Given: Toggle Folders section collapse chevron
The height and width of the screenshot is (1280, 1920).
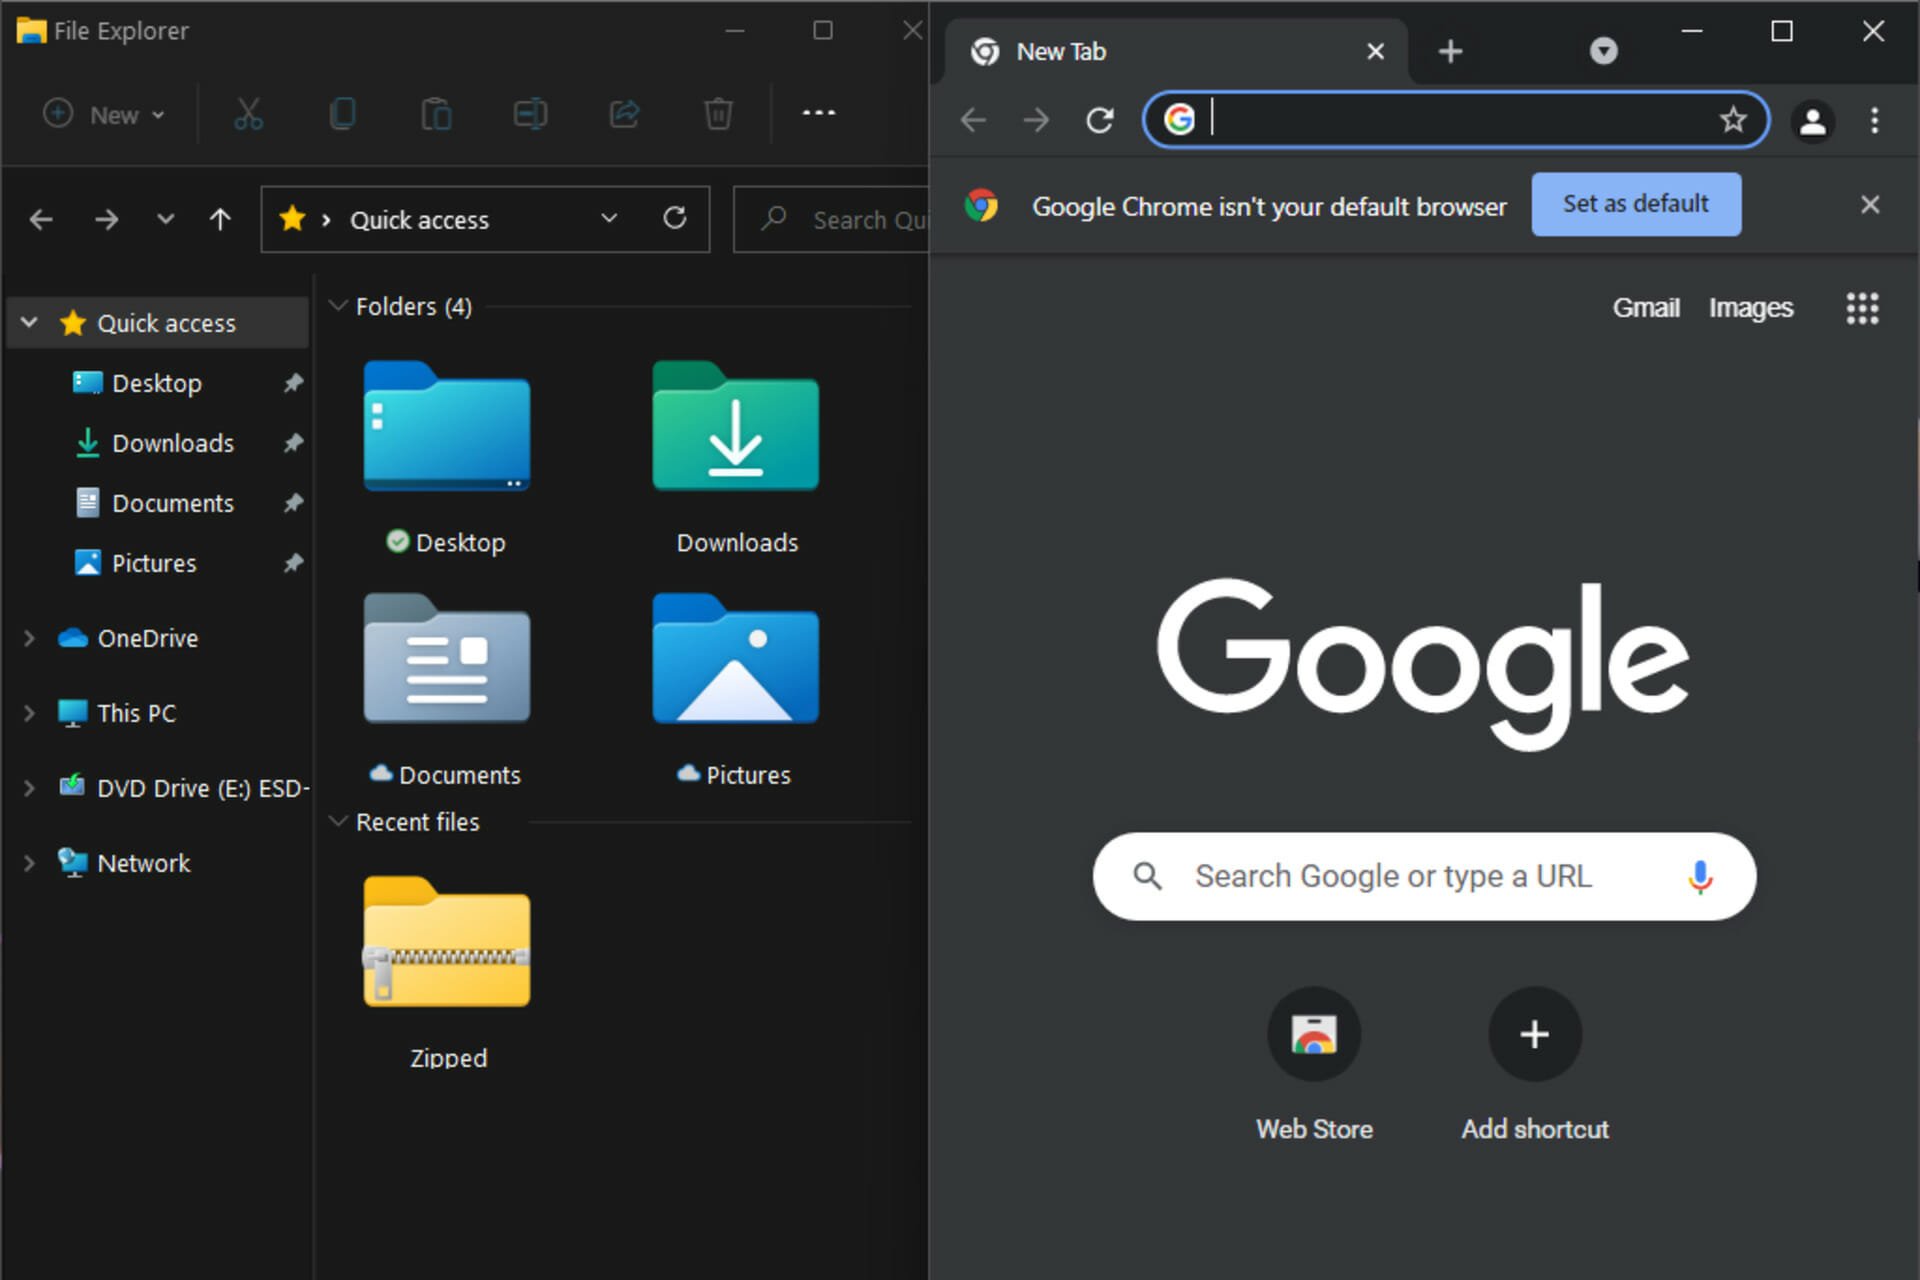Looking at the screenshot, I should click(x=334, y=304).
